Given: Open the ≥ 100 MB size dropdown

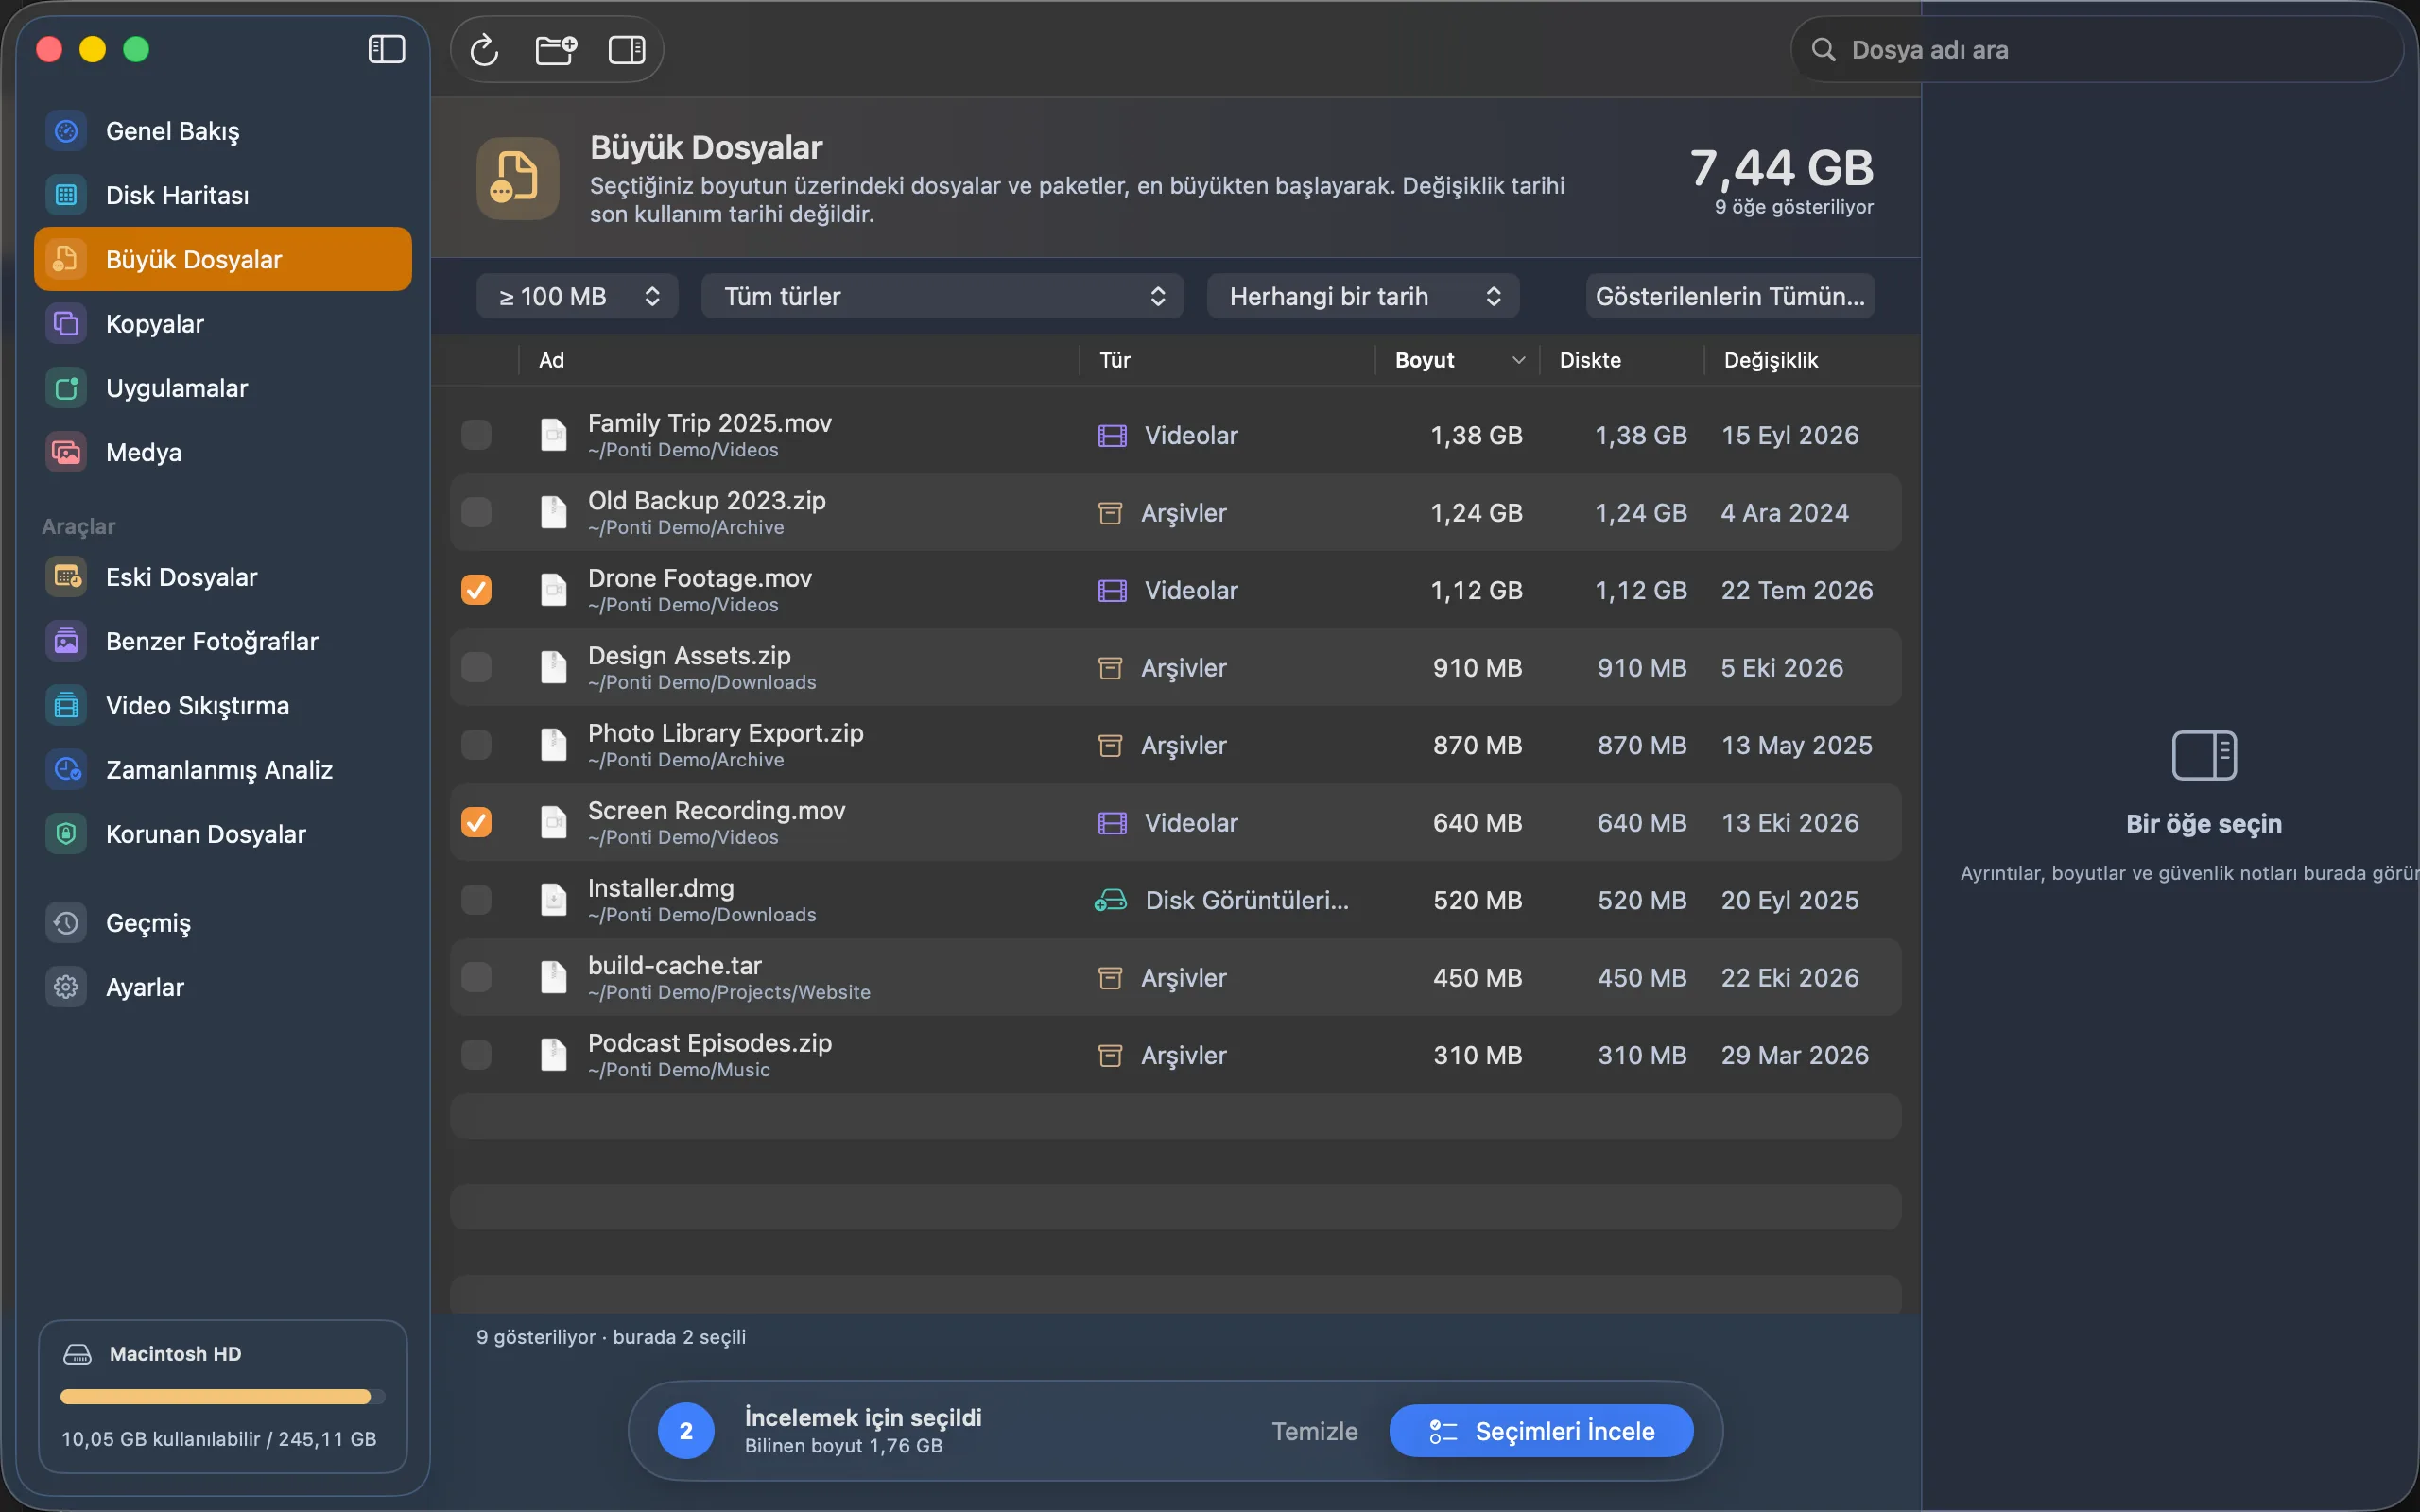Looking at the screenshot, I should [x=578, y=296].
